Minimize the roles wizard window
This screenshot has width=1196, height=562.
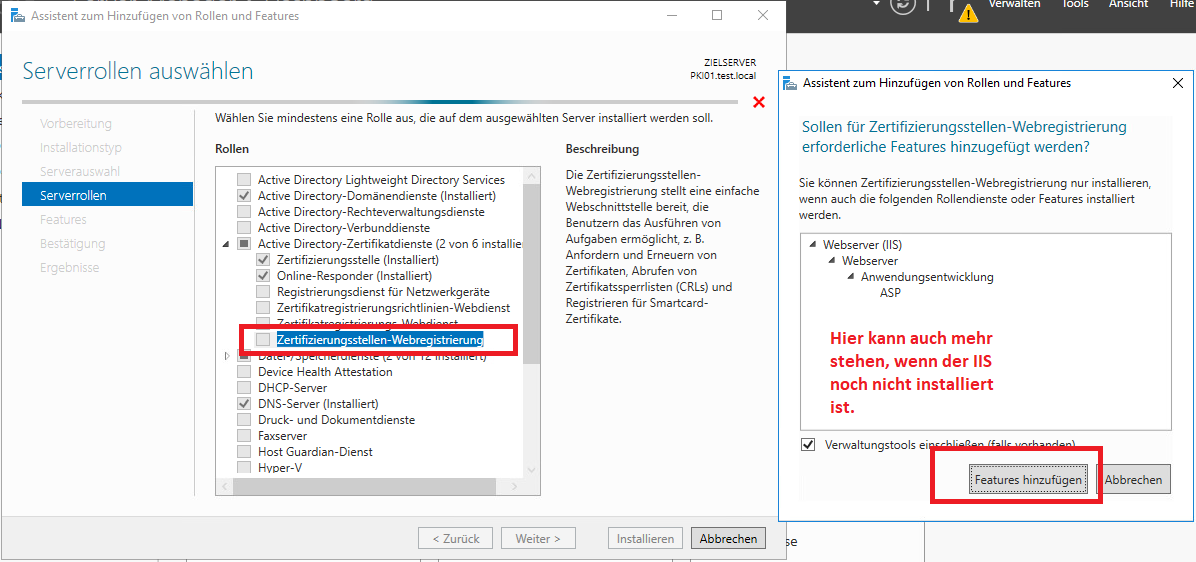click(671, 16)
